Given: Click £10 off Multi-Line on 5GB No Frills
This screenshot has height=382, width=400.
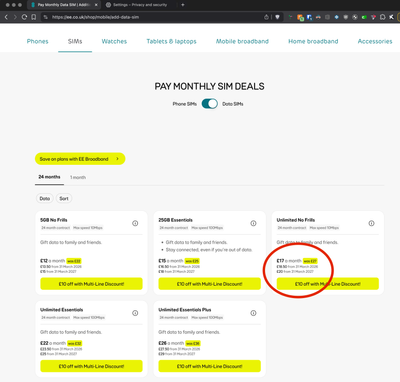Looking at the screenshot, I should pyautogui.click(x=91, y=284).
